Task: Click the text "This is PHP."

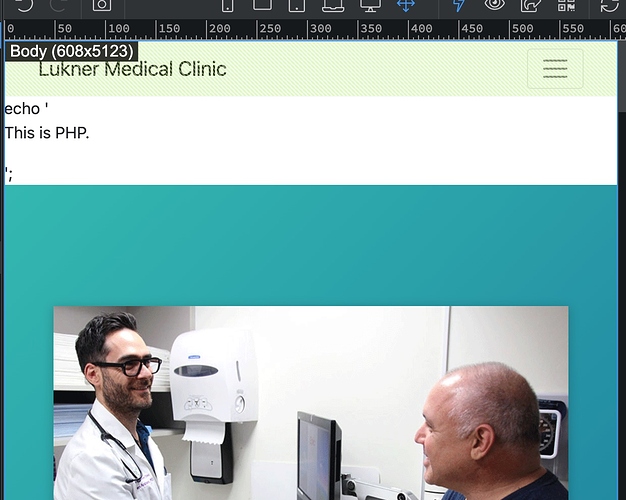Action: pyautogui.click(x=47, y=133)
